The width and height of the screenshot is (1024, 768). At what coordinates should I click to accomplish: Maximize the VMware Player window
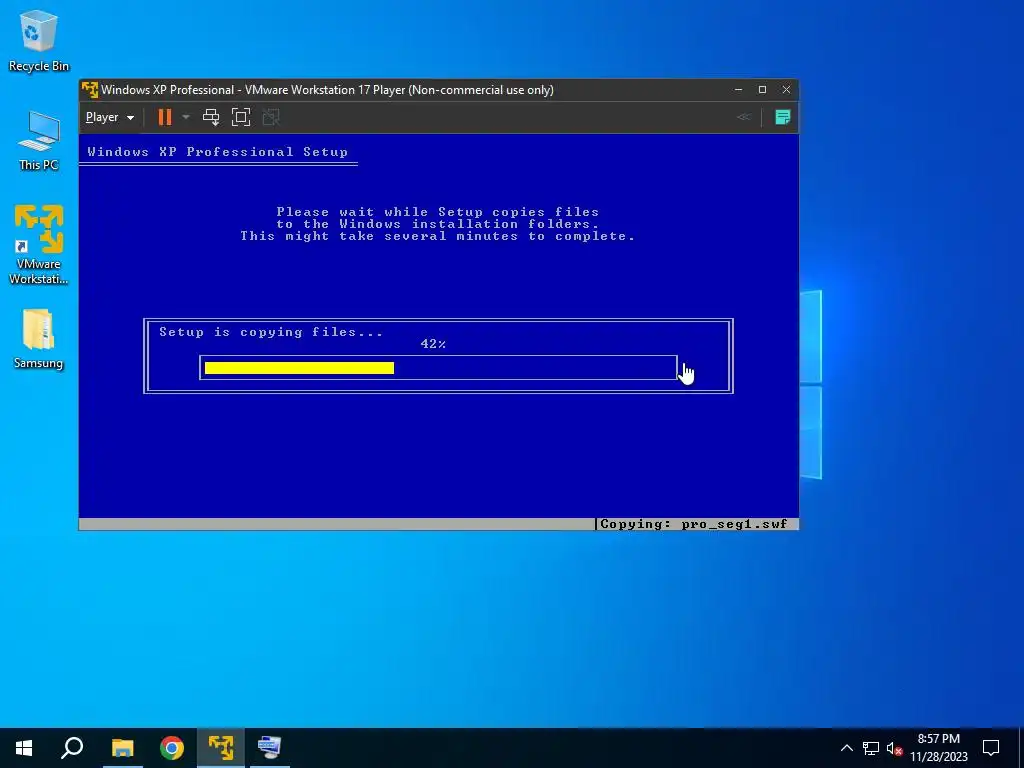pyautogui.click(x=762, y=89)
